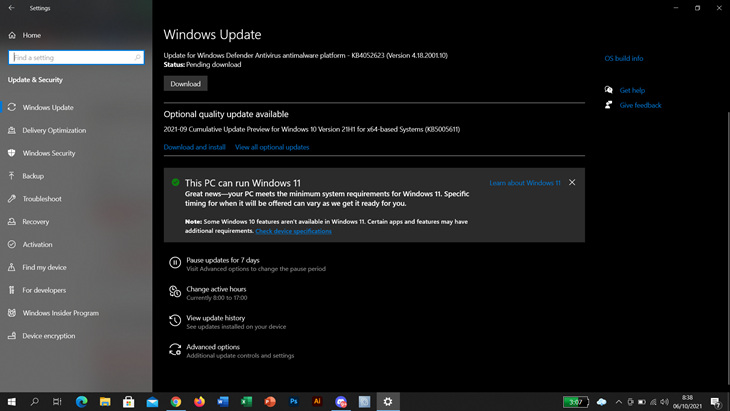The width and height of the screenshot is (730, 411).
Task: Switch to Google Chrome on taskbar
Action: [x=176, y=402]
